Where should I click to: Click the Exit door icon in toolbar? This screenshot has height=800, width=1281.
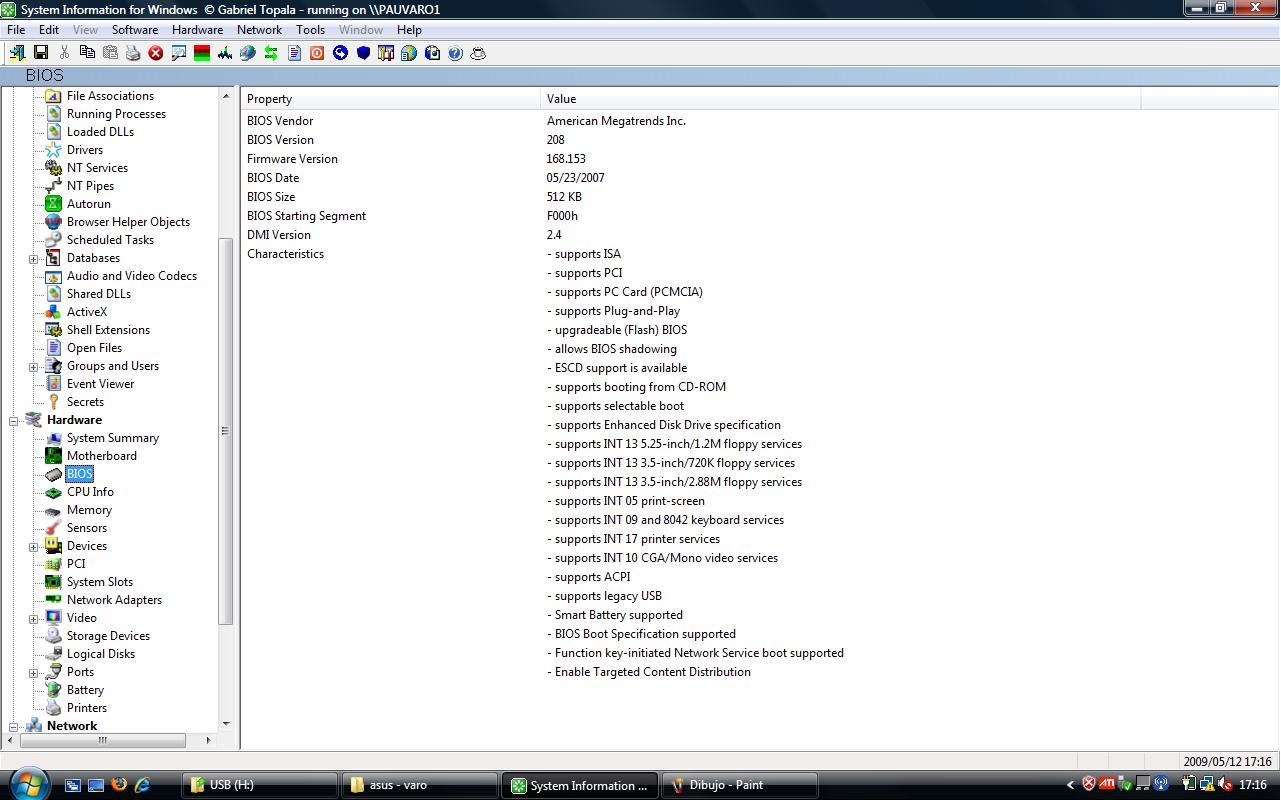17,53
